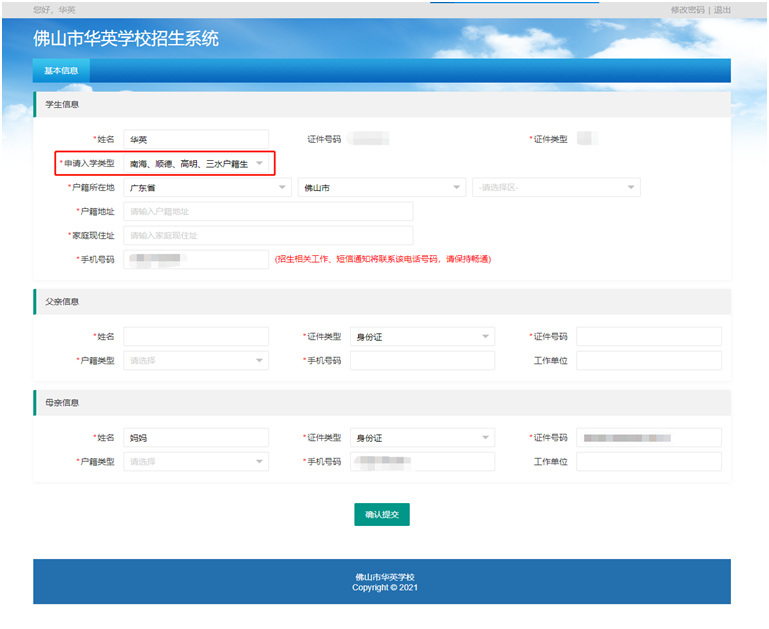
Task: Click the student 手机号码 field
Action: (x=196, y=259)
